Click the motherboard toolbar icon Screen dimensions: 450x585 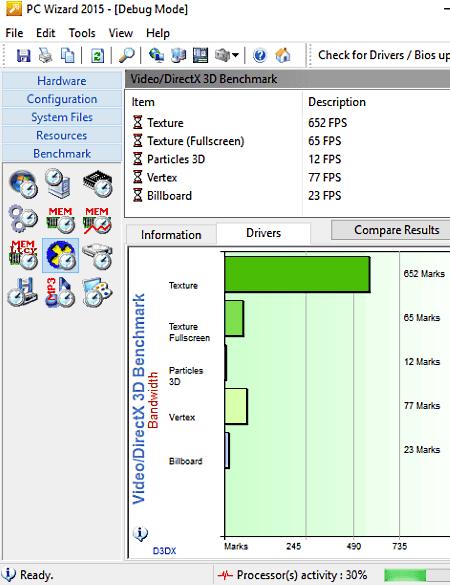(x=200, y=56)
